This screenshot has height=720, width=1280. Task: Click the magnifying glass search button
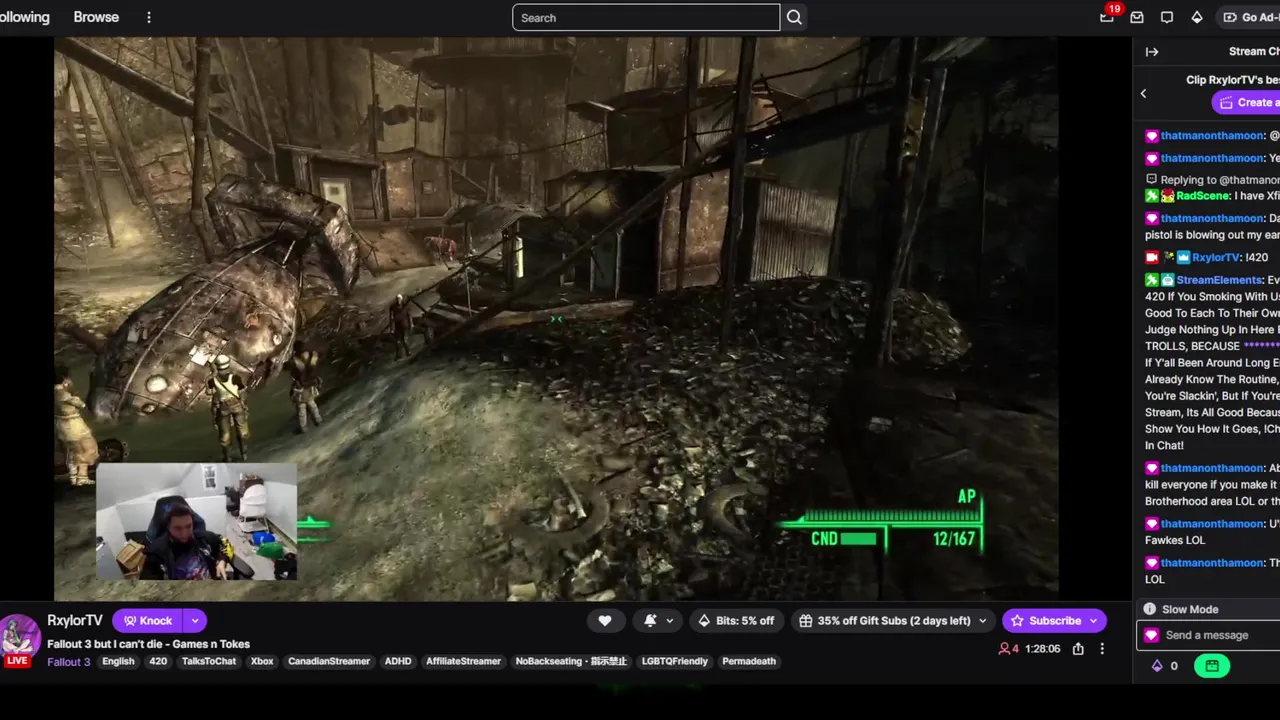(x=794, y=17)
